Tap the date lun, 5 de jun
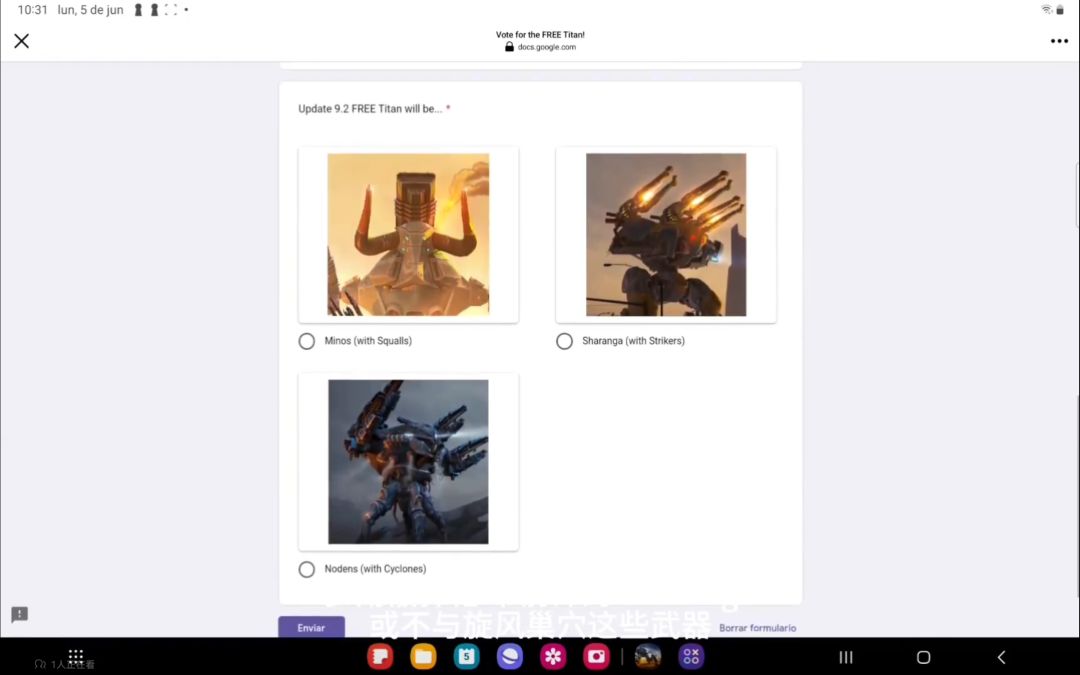Image resolution: width=1080 pixels, height=675 pixels. coord(90,10)
